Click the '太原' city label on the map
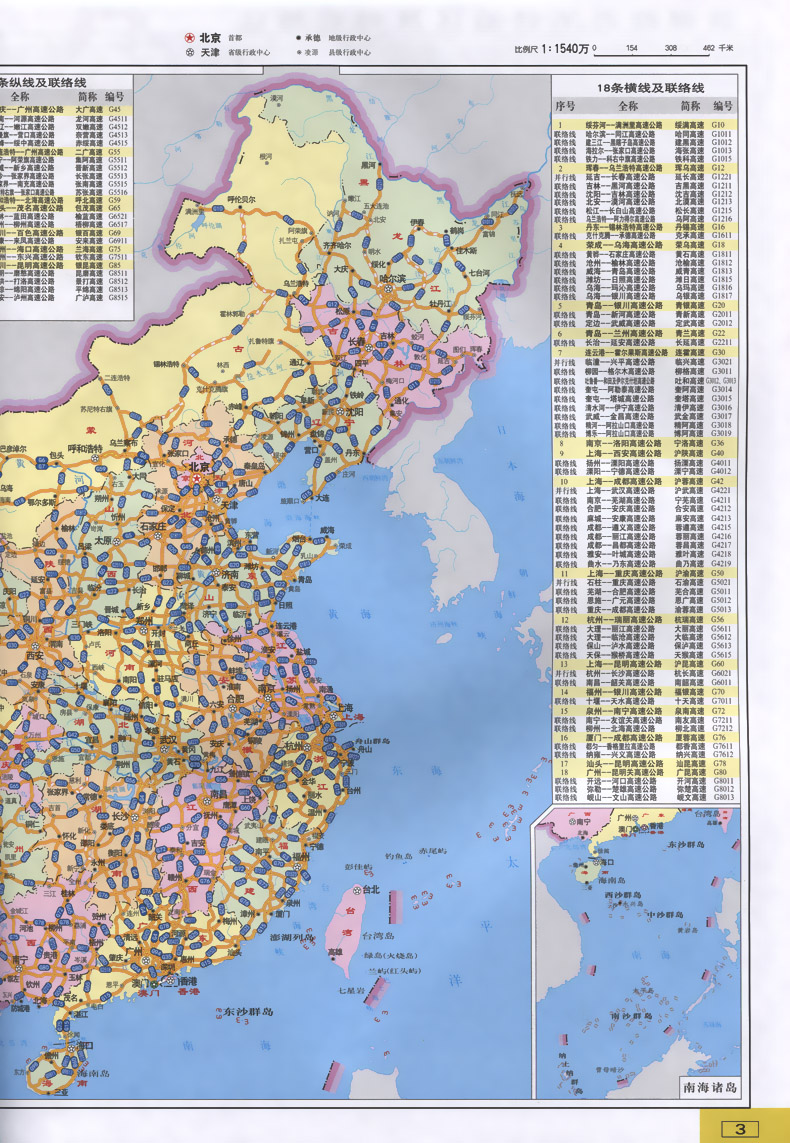The image size is (790, 1143). (x=103, y=541)
